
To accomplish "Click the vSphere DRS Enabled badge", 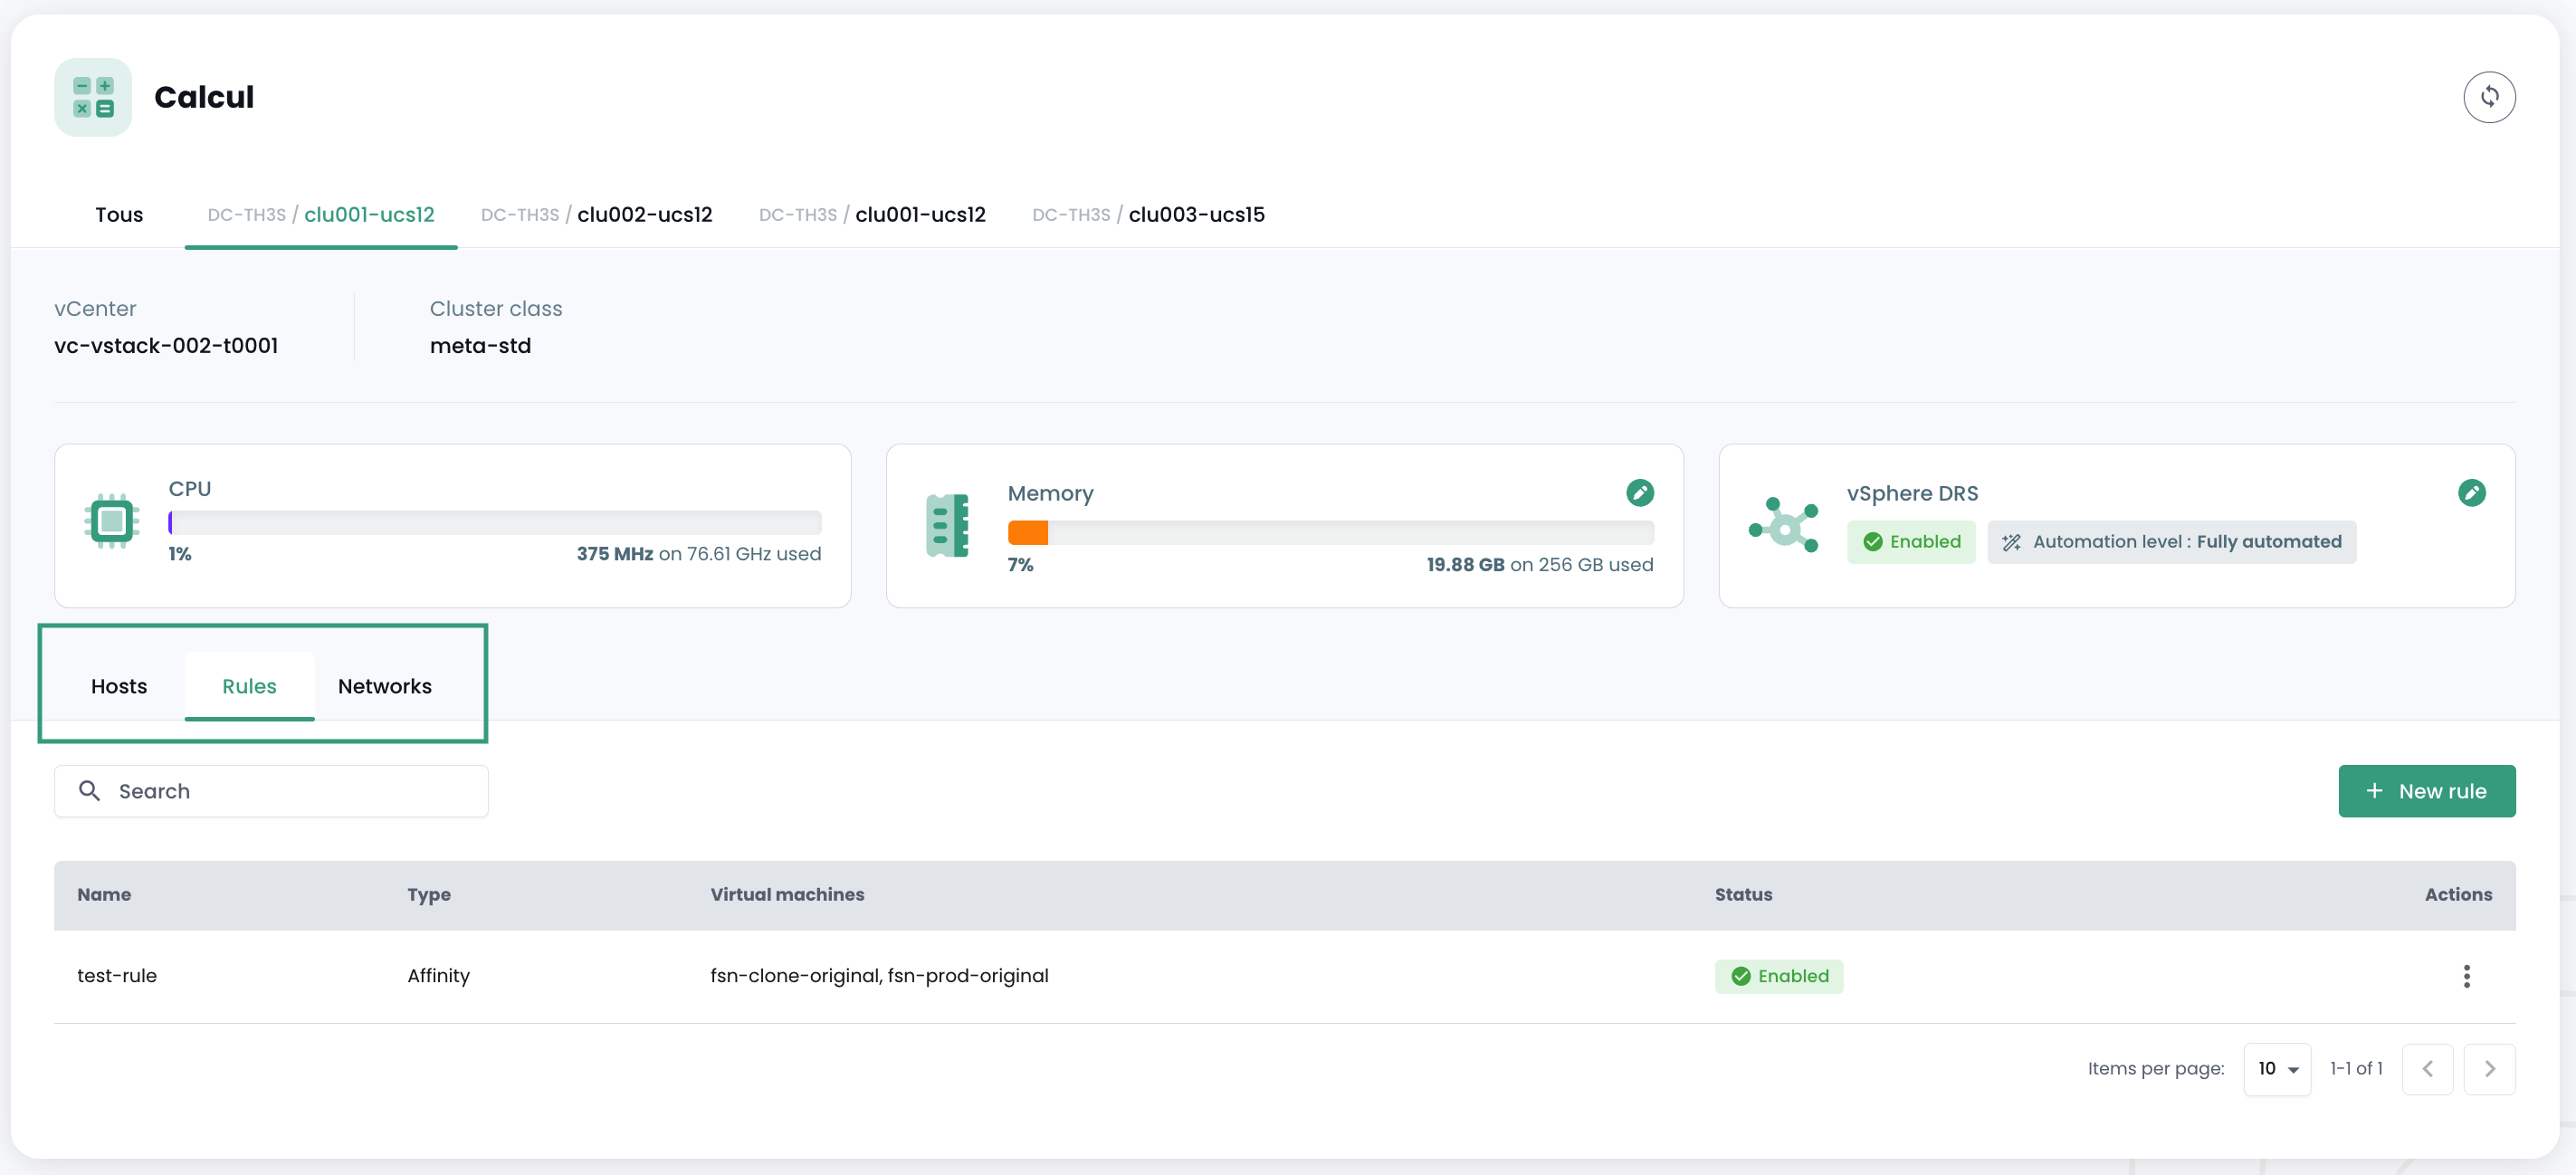I will [1910, 542].
